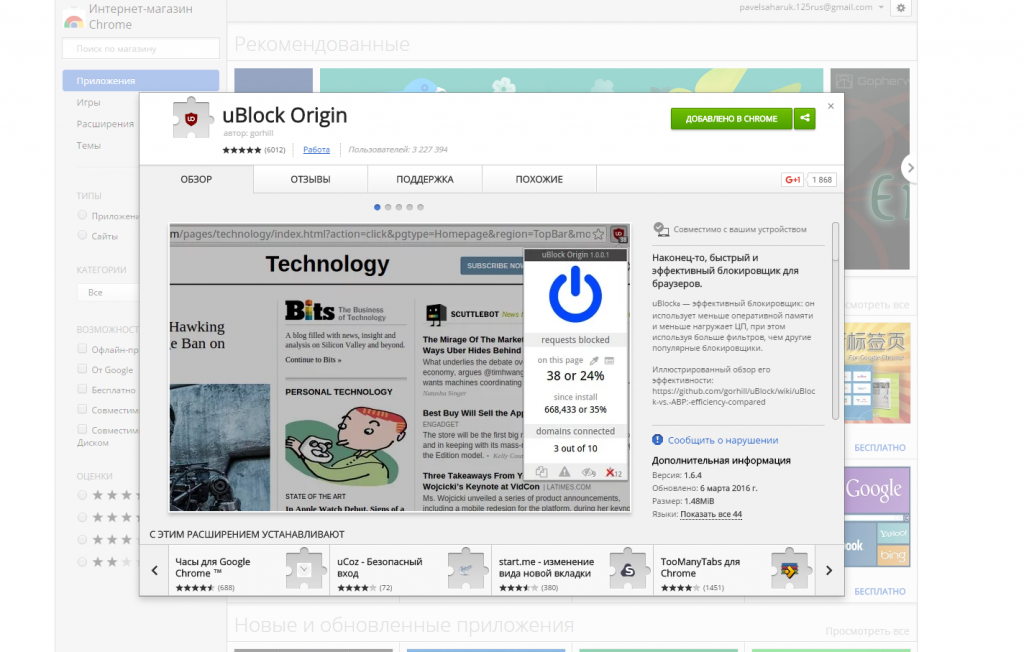
Task: Select the Приложения type radio button
Action: (x=82, y=215)
